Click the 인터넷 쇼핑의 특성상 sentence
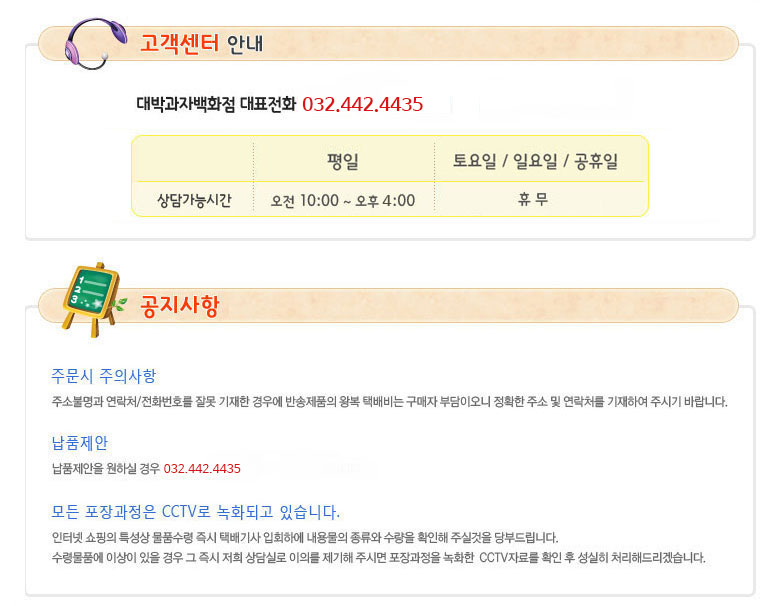 pos(305,538)
